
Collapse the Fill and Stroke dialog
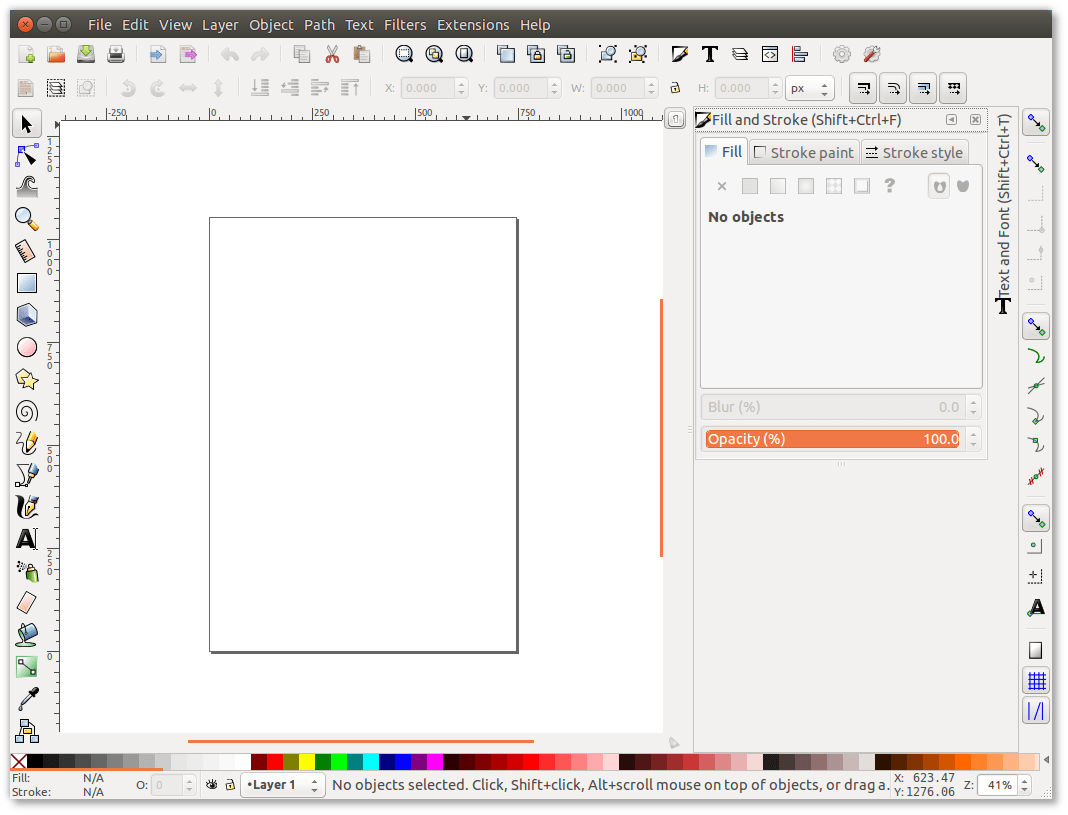[951, 120]
